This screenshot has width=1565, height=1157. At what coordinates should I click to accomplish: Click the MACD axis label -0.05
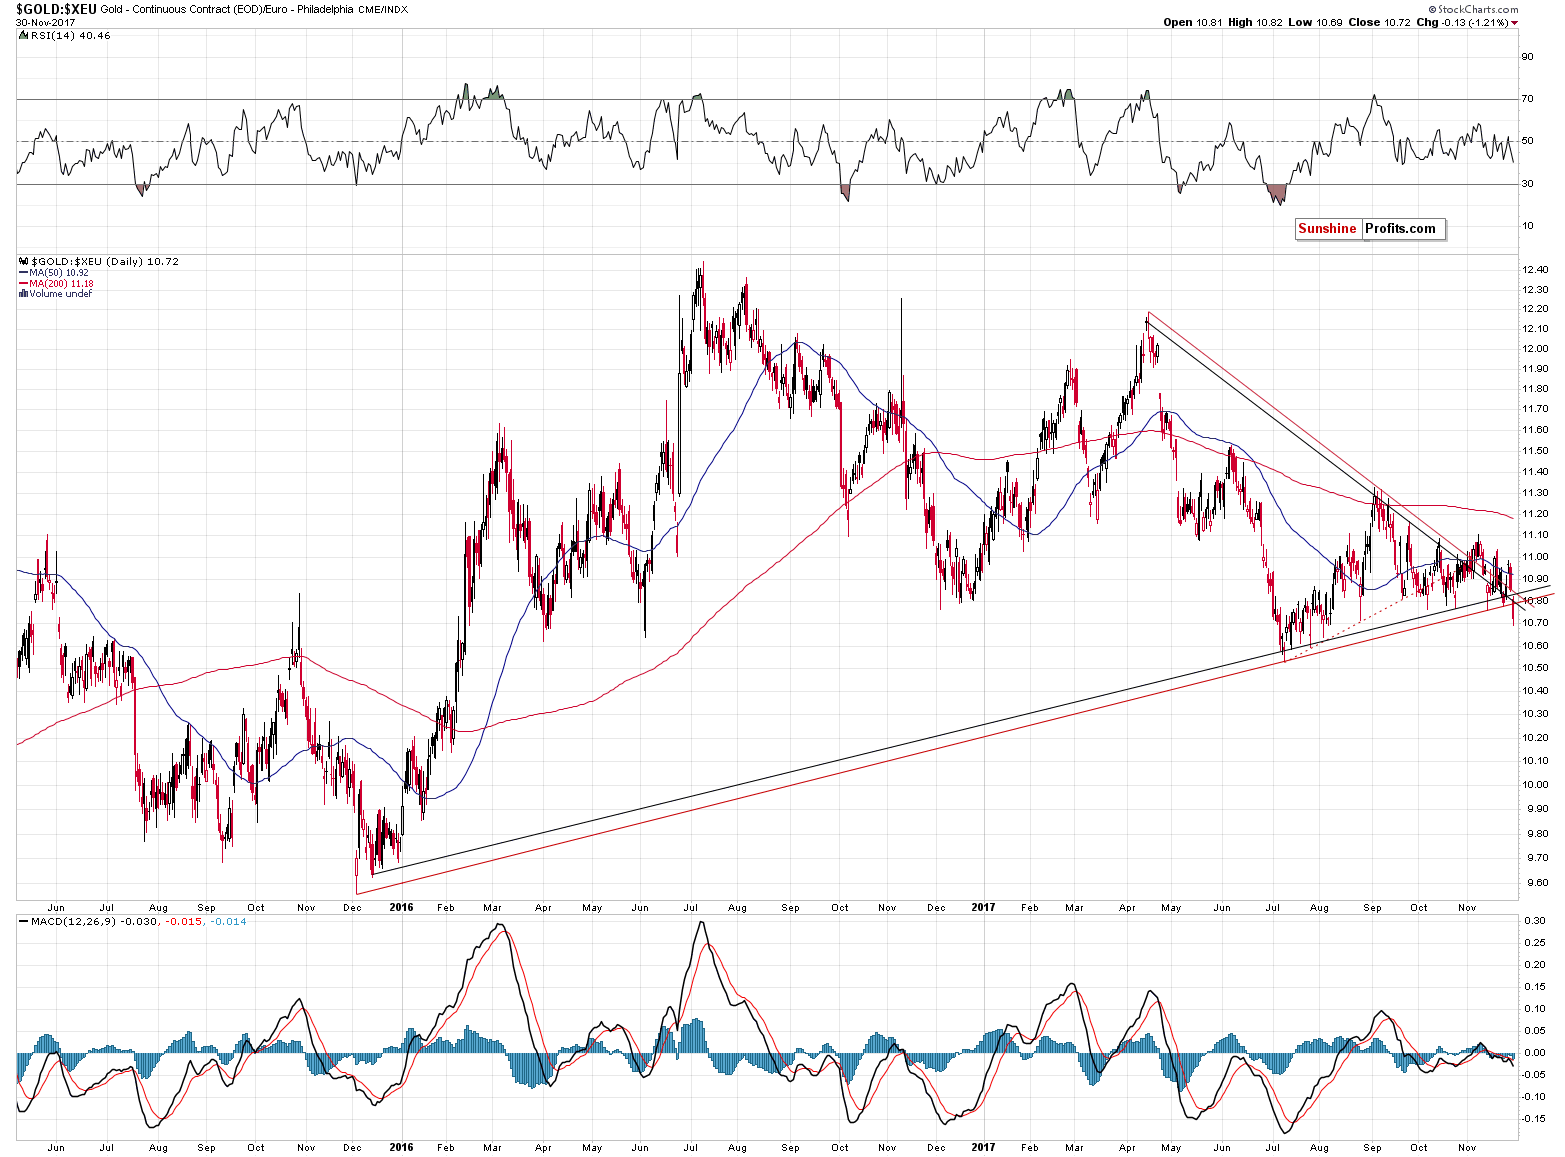tap(1533, 1074)
